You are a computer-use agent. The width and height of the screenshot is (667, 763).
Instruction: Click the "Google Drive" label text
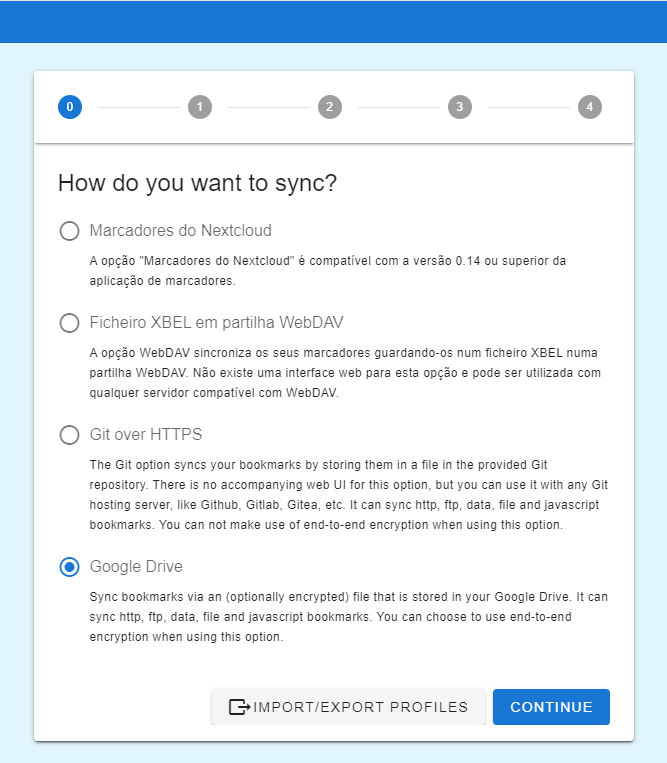click(x=136, y=567)
